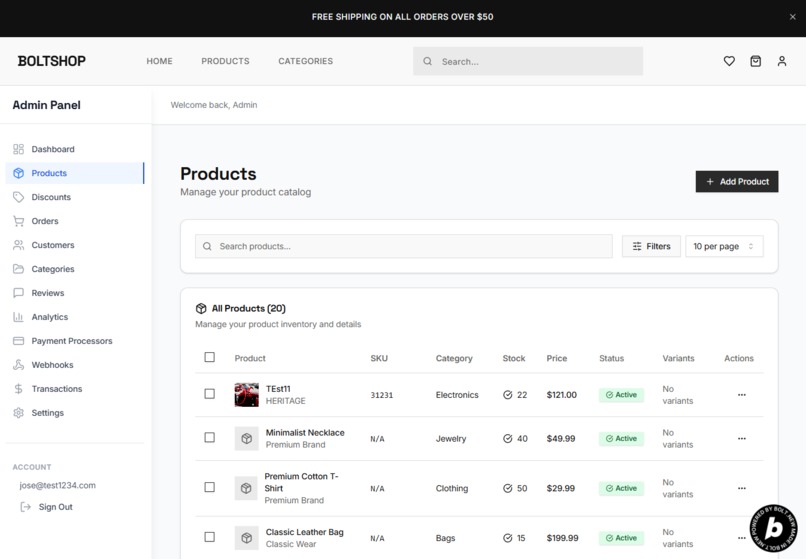806x559 pixels.
Task: Open Discounts in the admin sidebar
Action: pyautogui.click(x=75, y=197)
